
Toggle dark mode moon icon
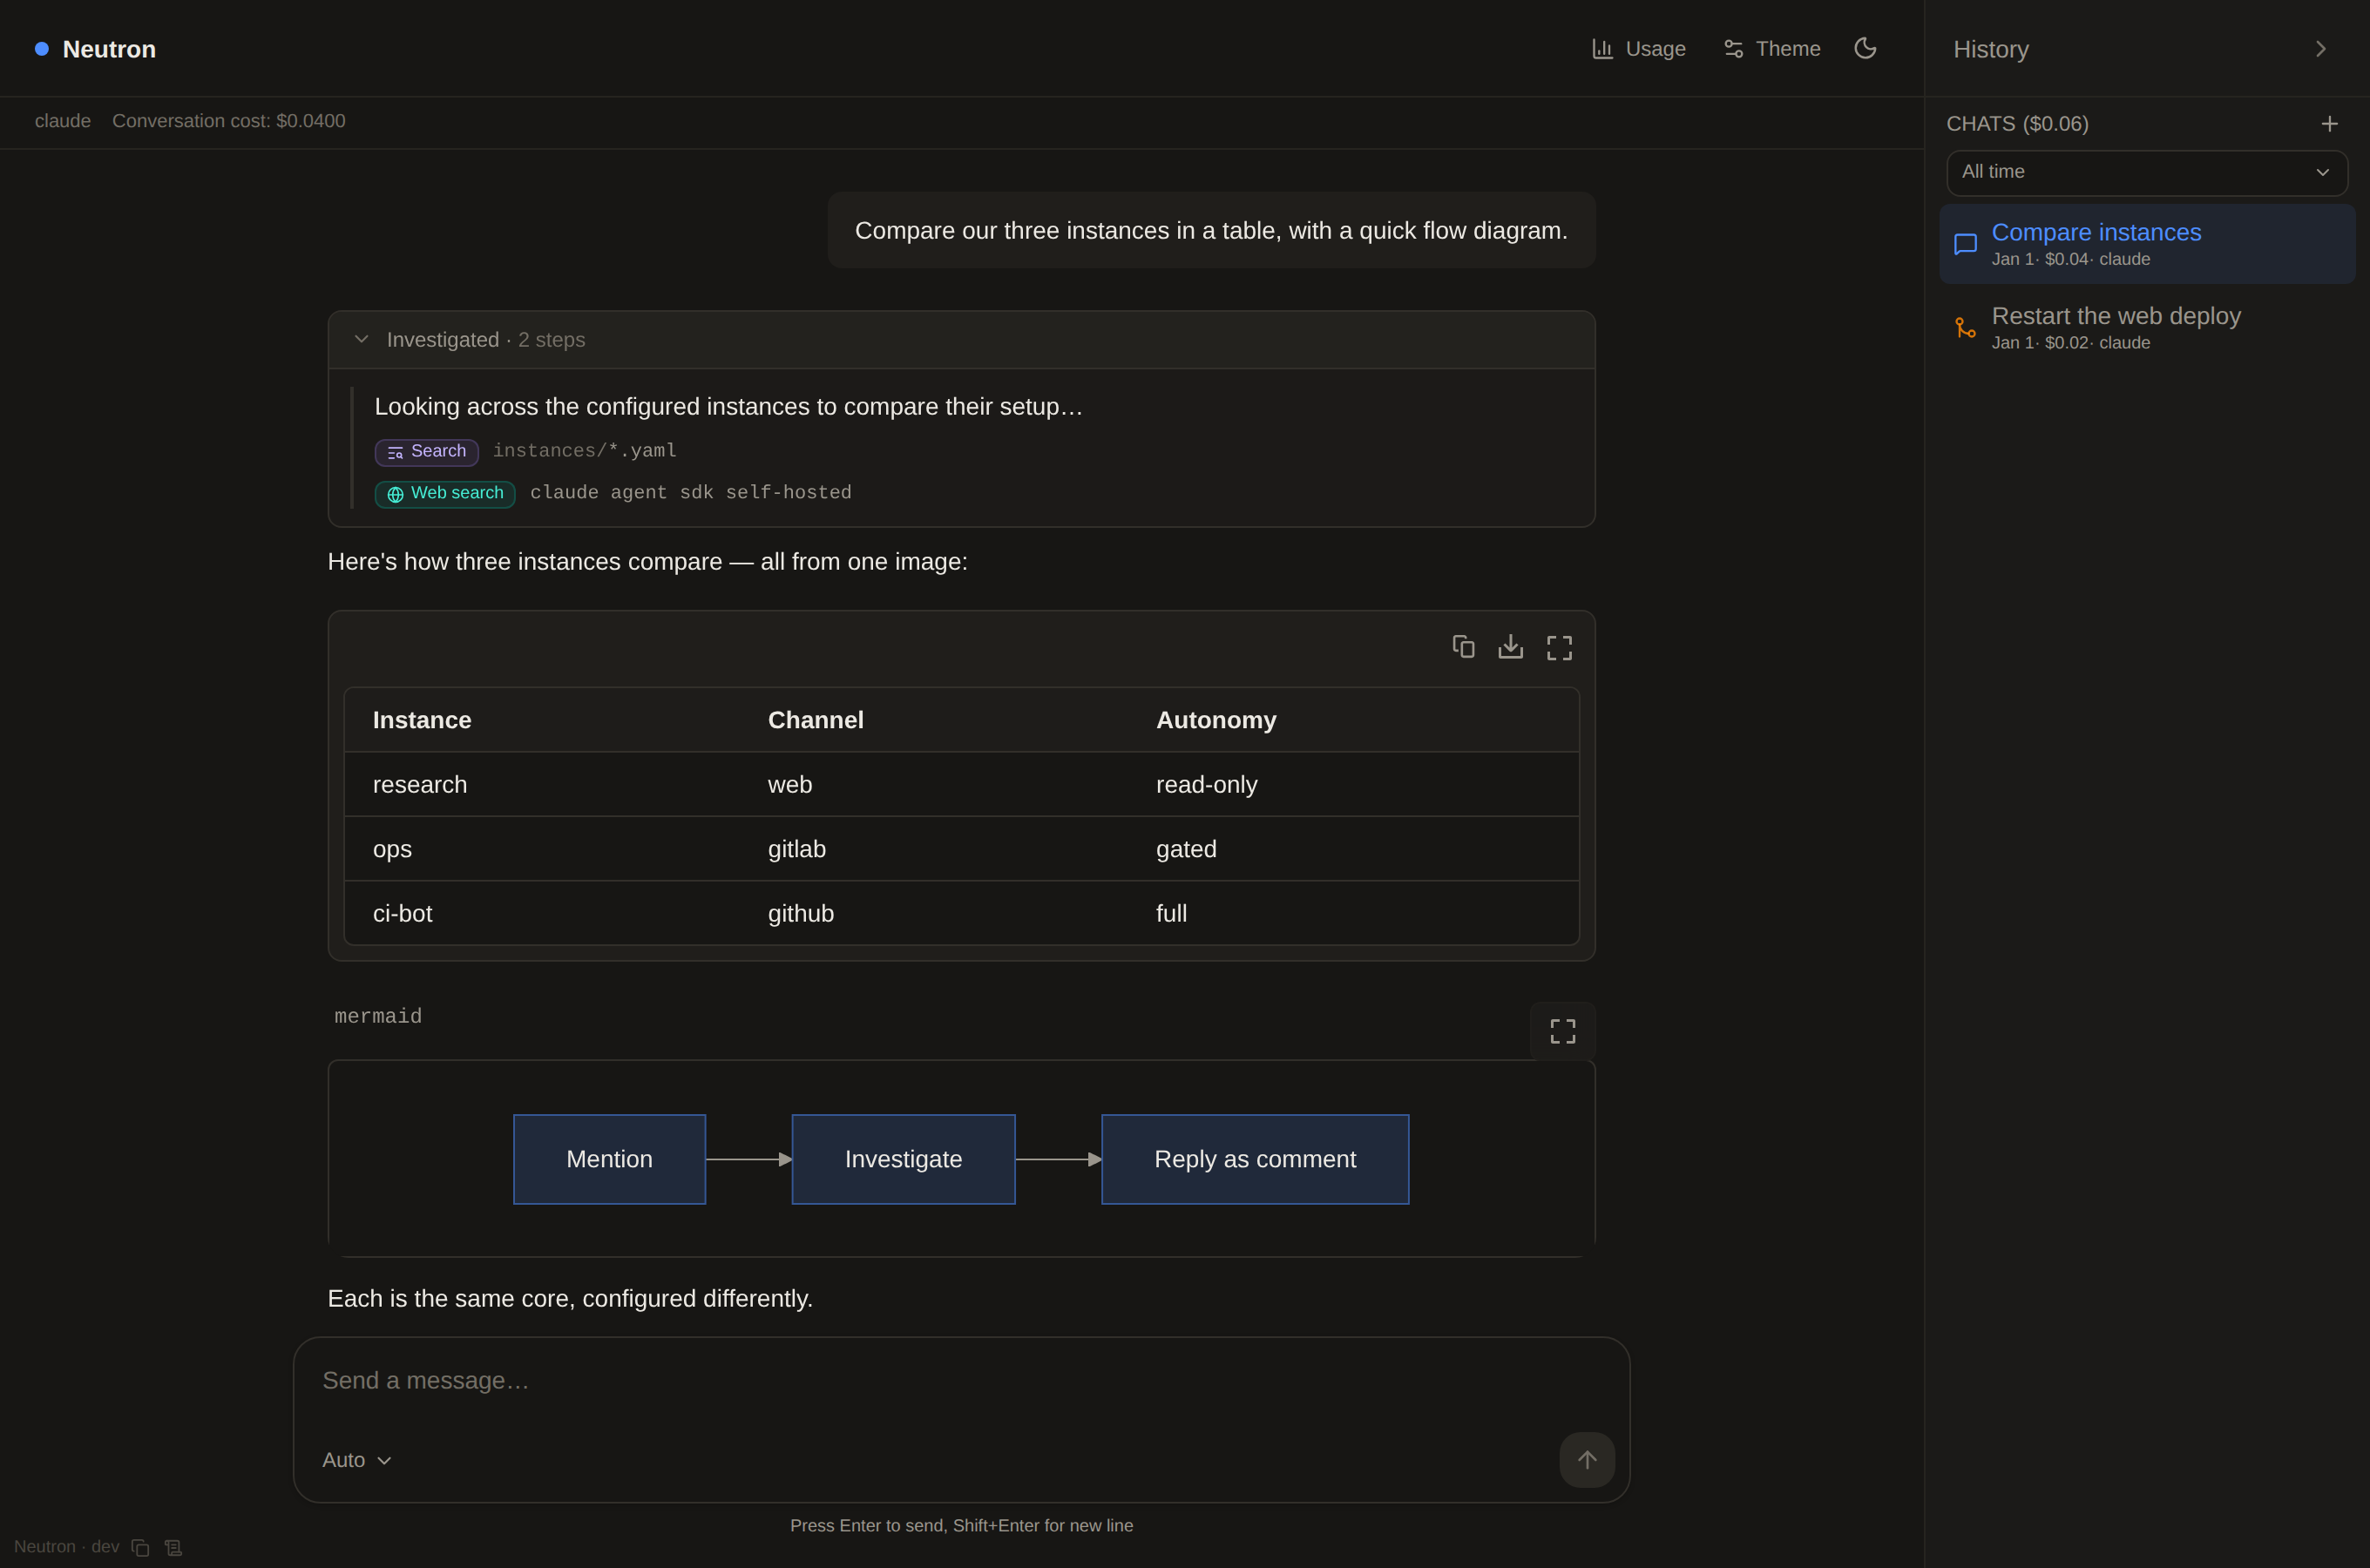point(1865,48)
